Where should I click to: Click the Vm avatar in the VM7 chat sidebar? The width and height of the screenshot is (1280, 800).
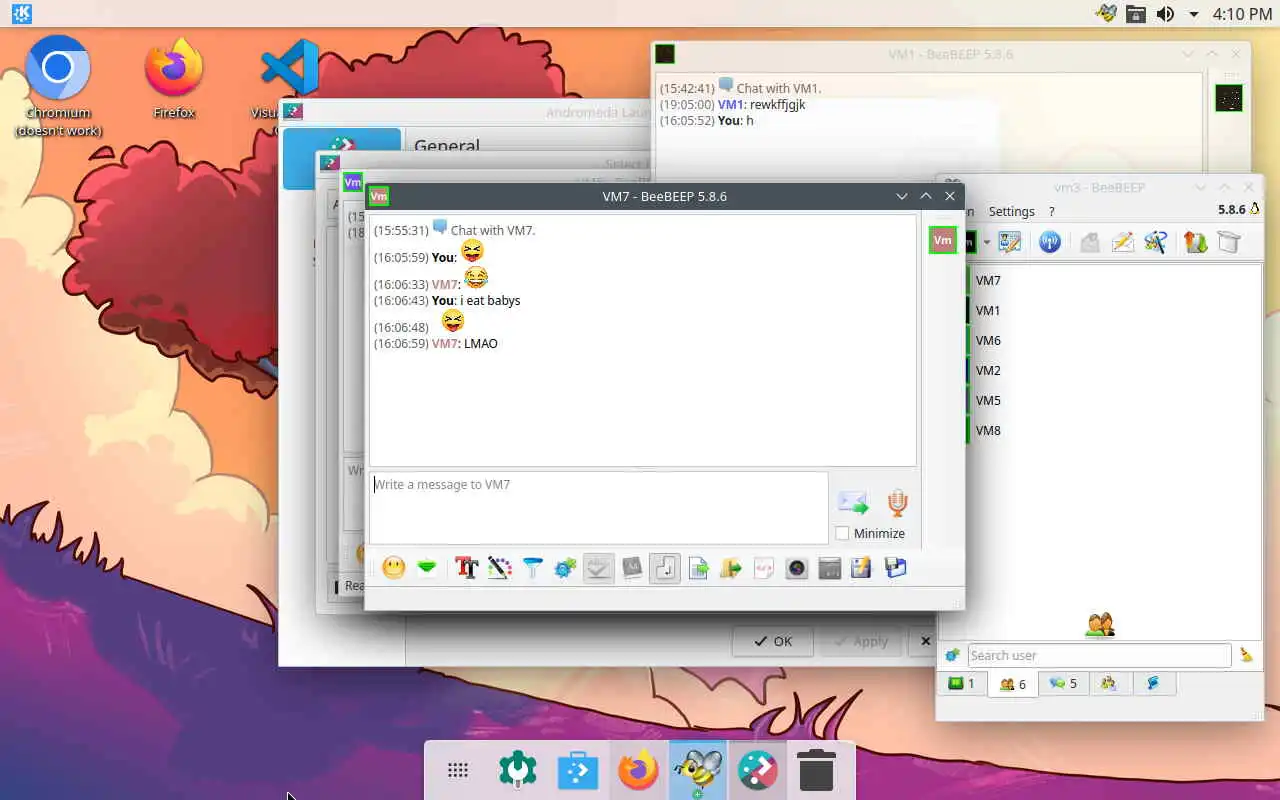942,240
